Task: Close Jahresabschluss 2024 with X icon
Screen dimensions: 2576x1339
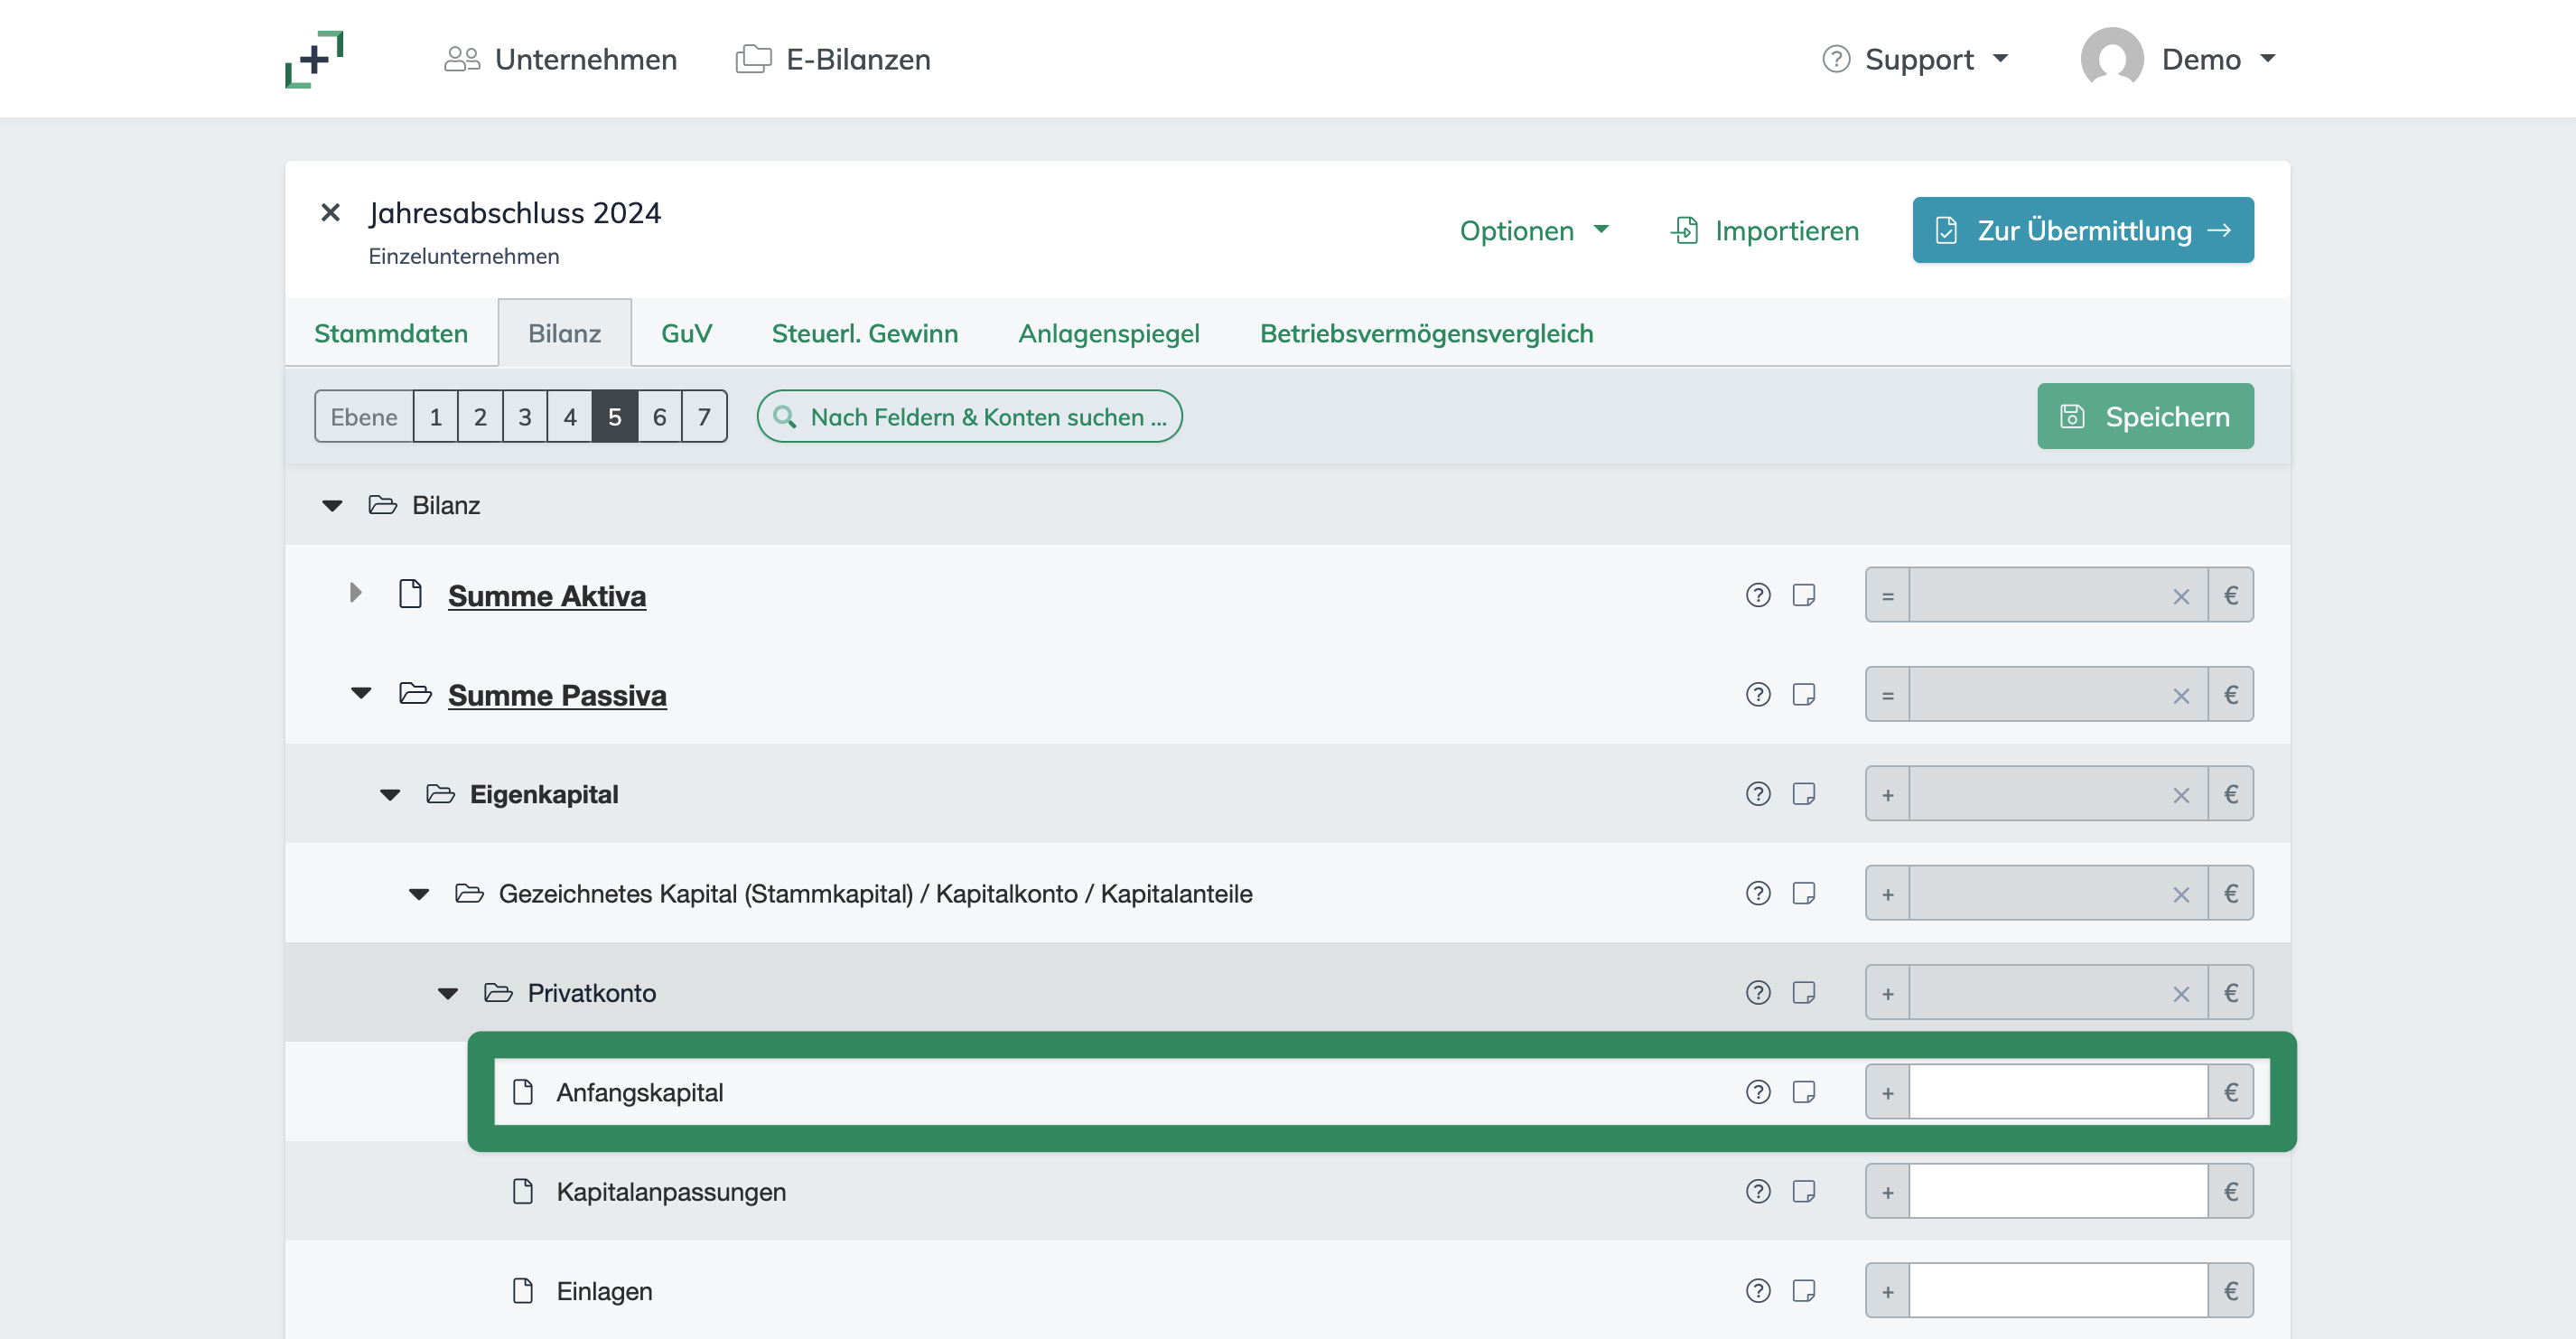Action: tap(330, 212)
